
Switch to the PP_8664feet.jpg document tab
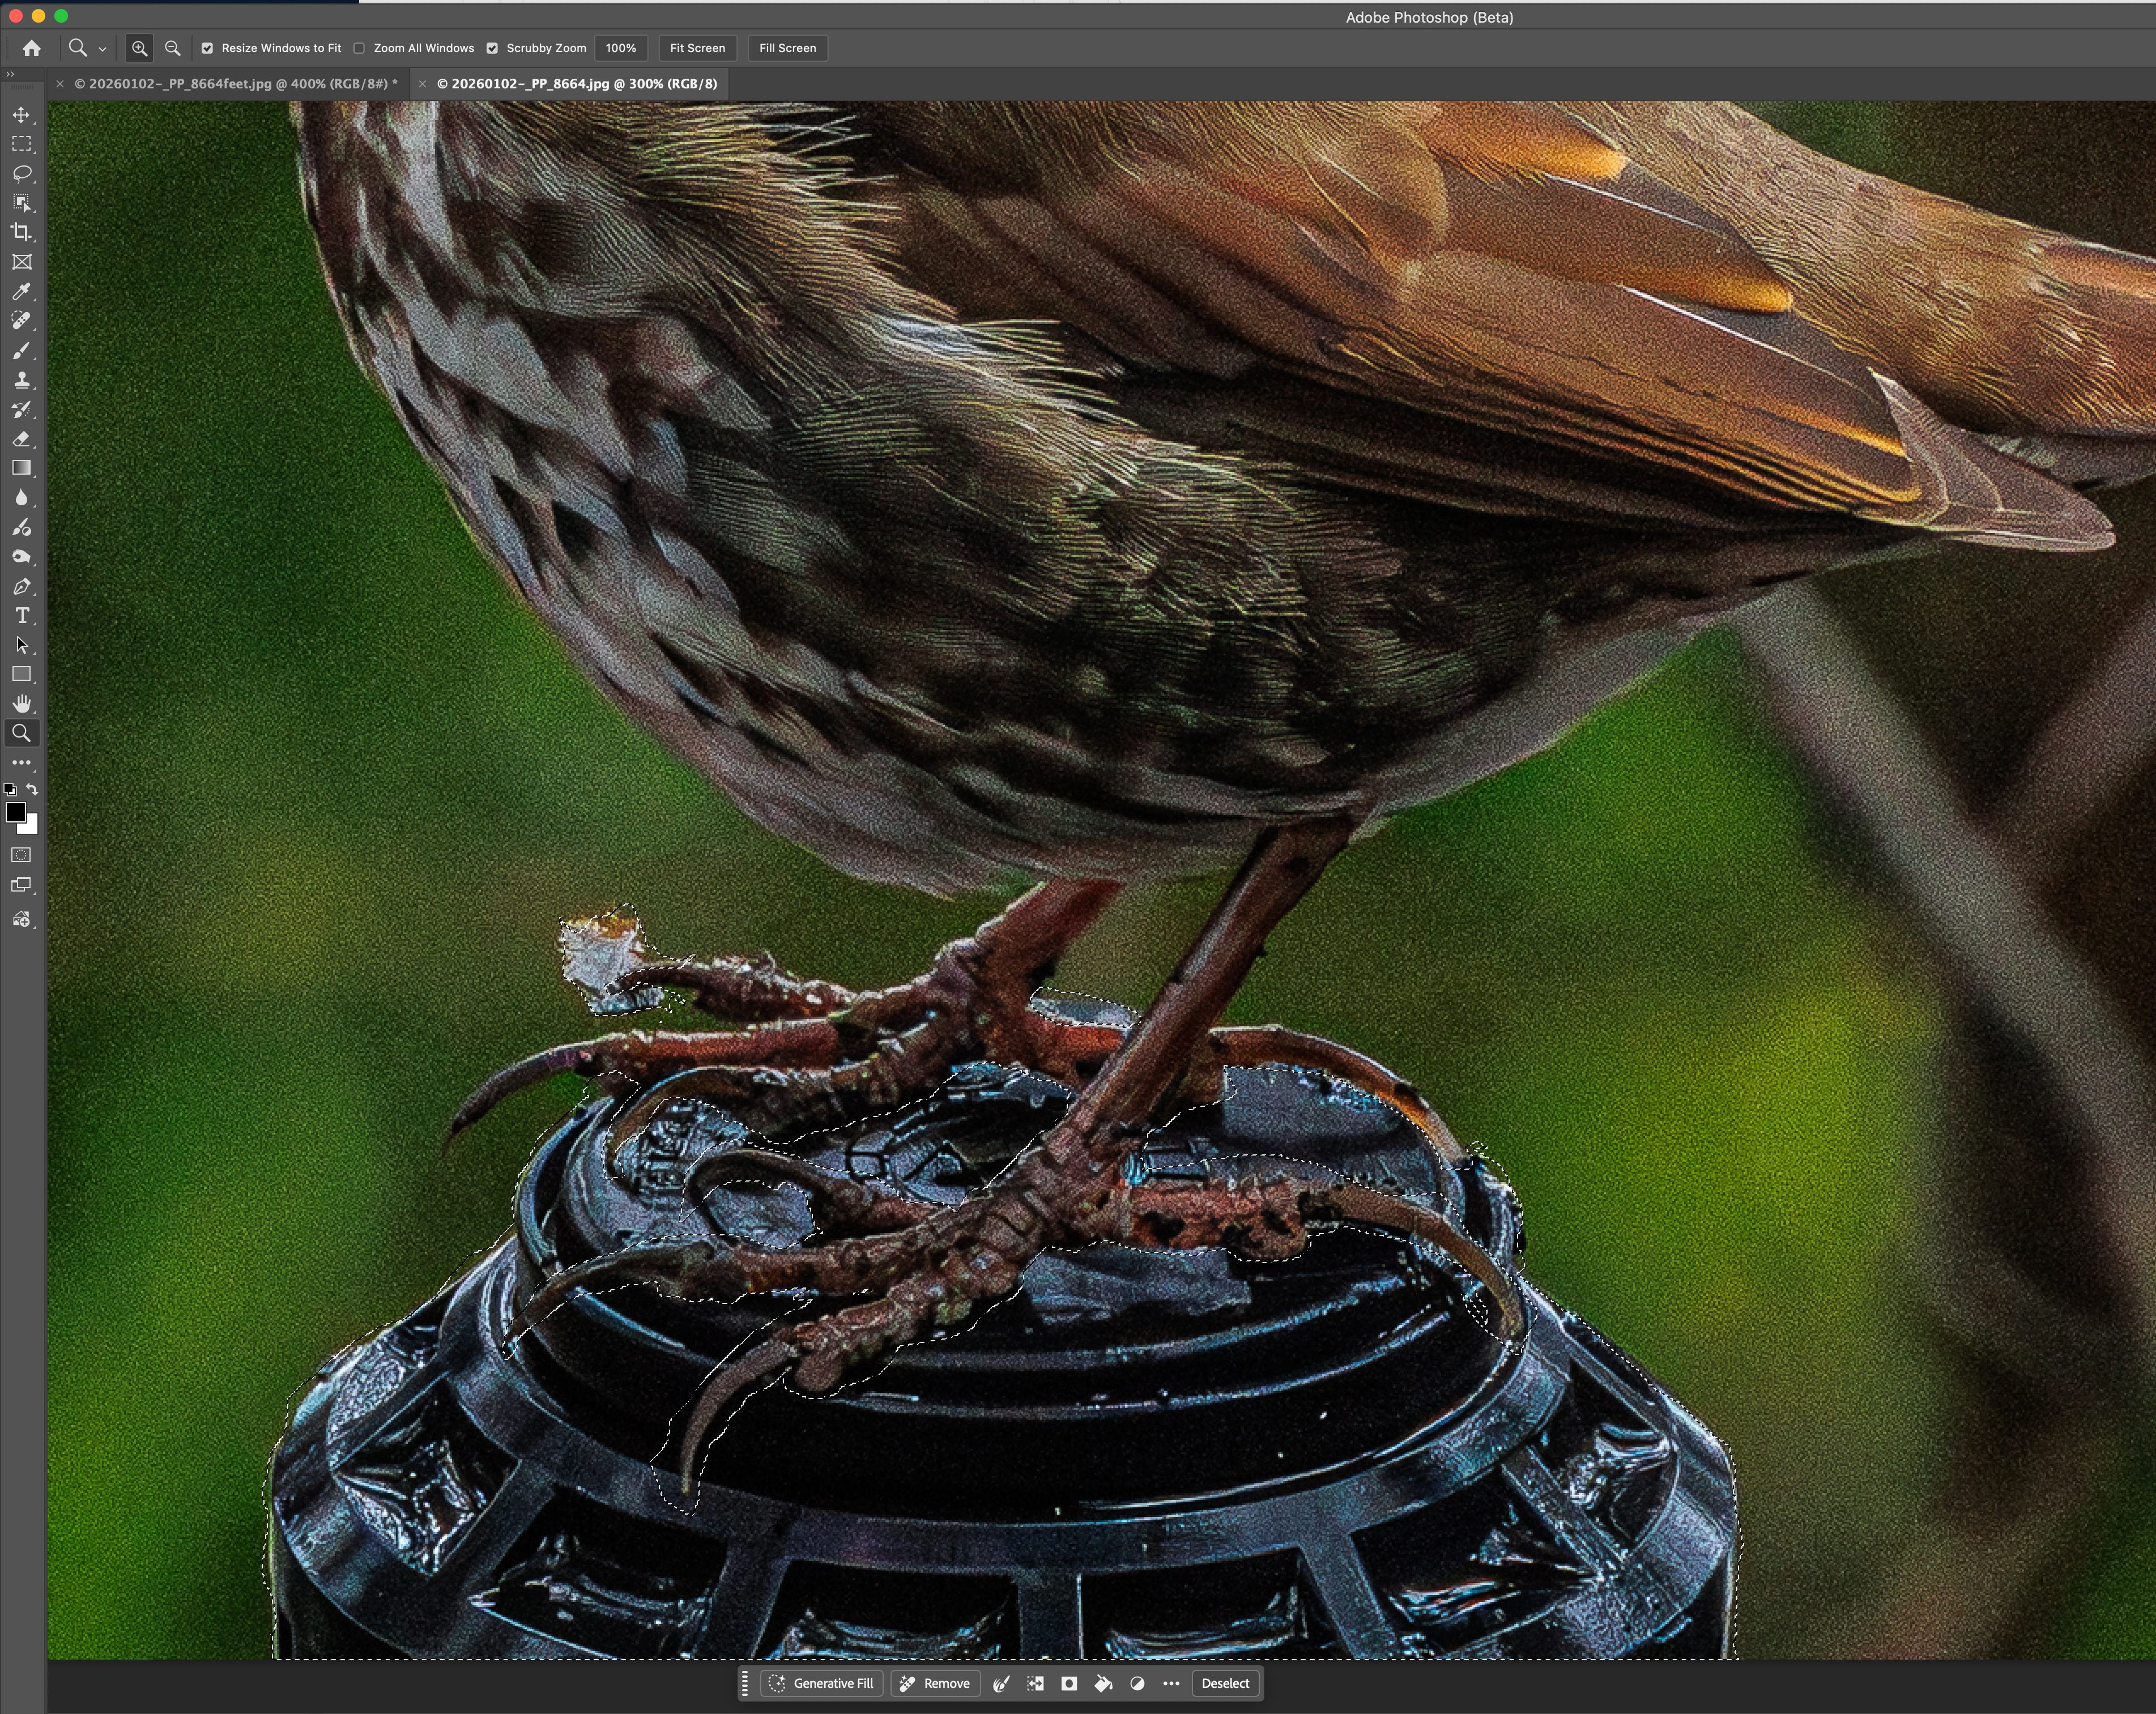coord(235,84)
